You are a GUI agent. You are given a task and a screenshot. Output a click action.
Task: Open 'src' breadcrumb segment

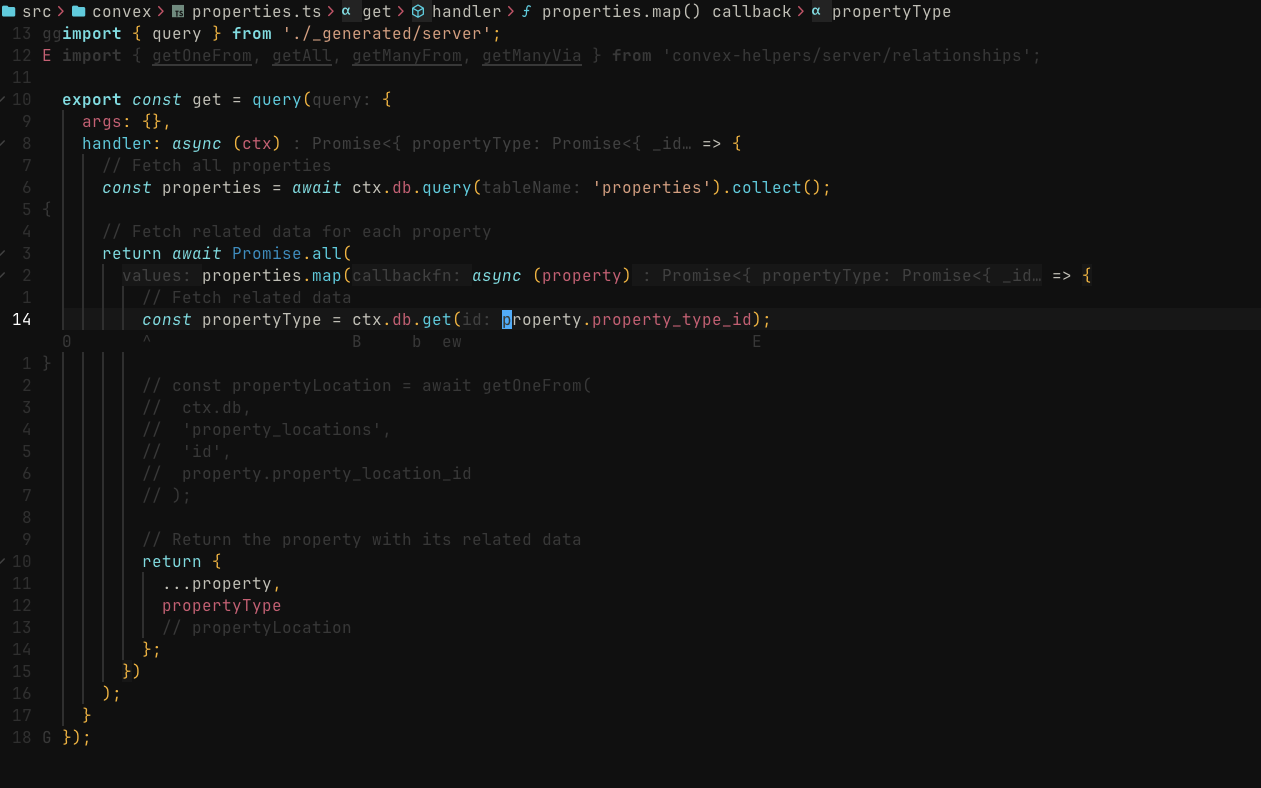coord(37,12)
